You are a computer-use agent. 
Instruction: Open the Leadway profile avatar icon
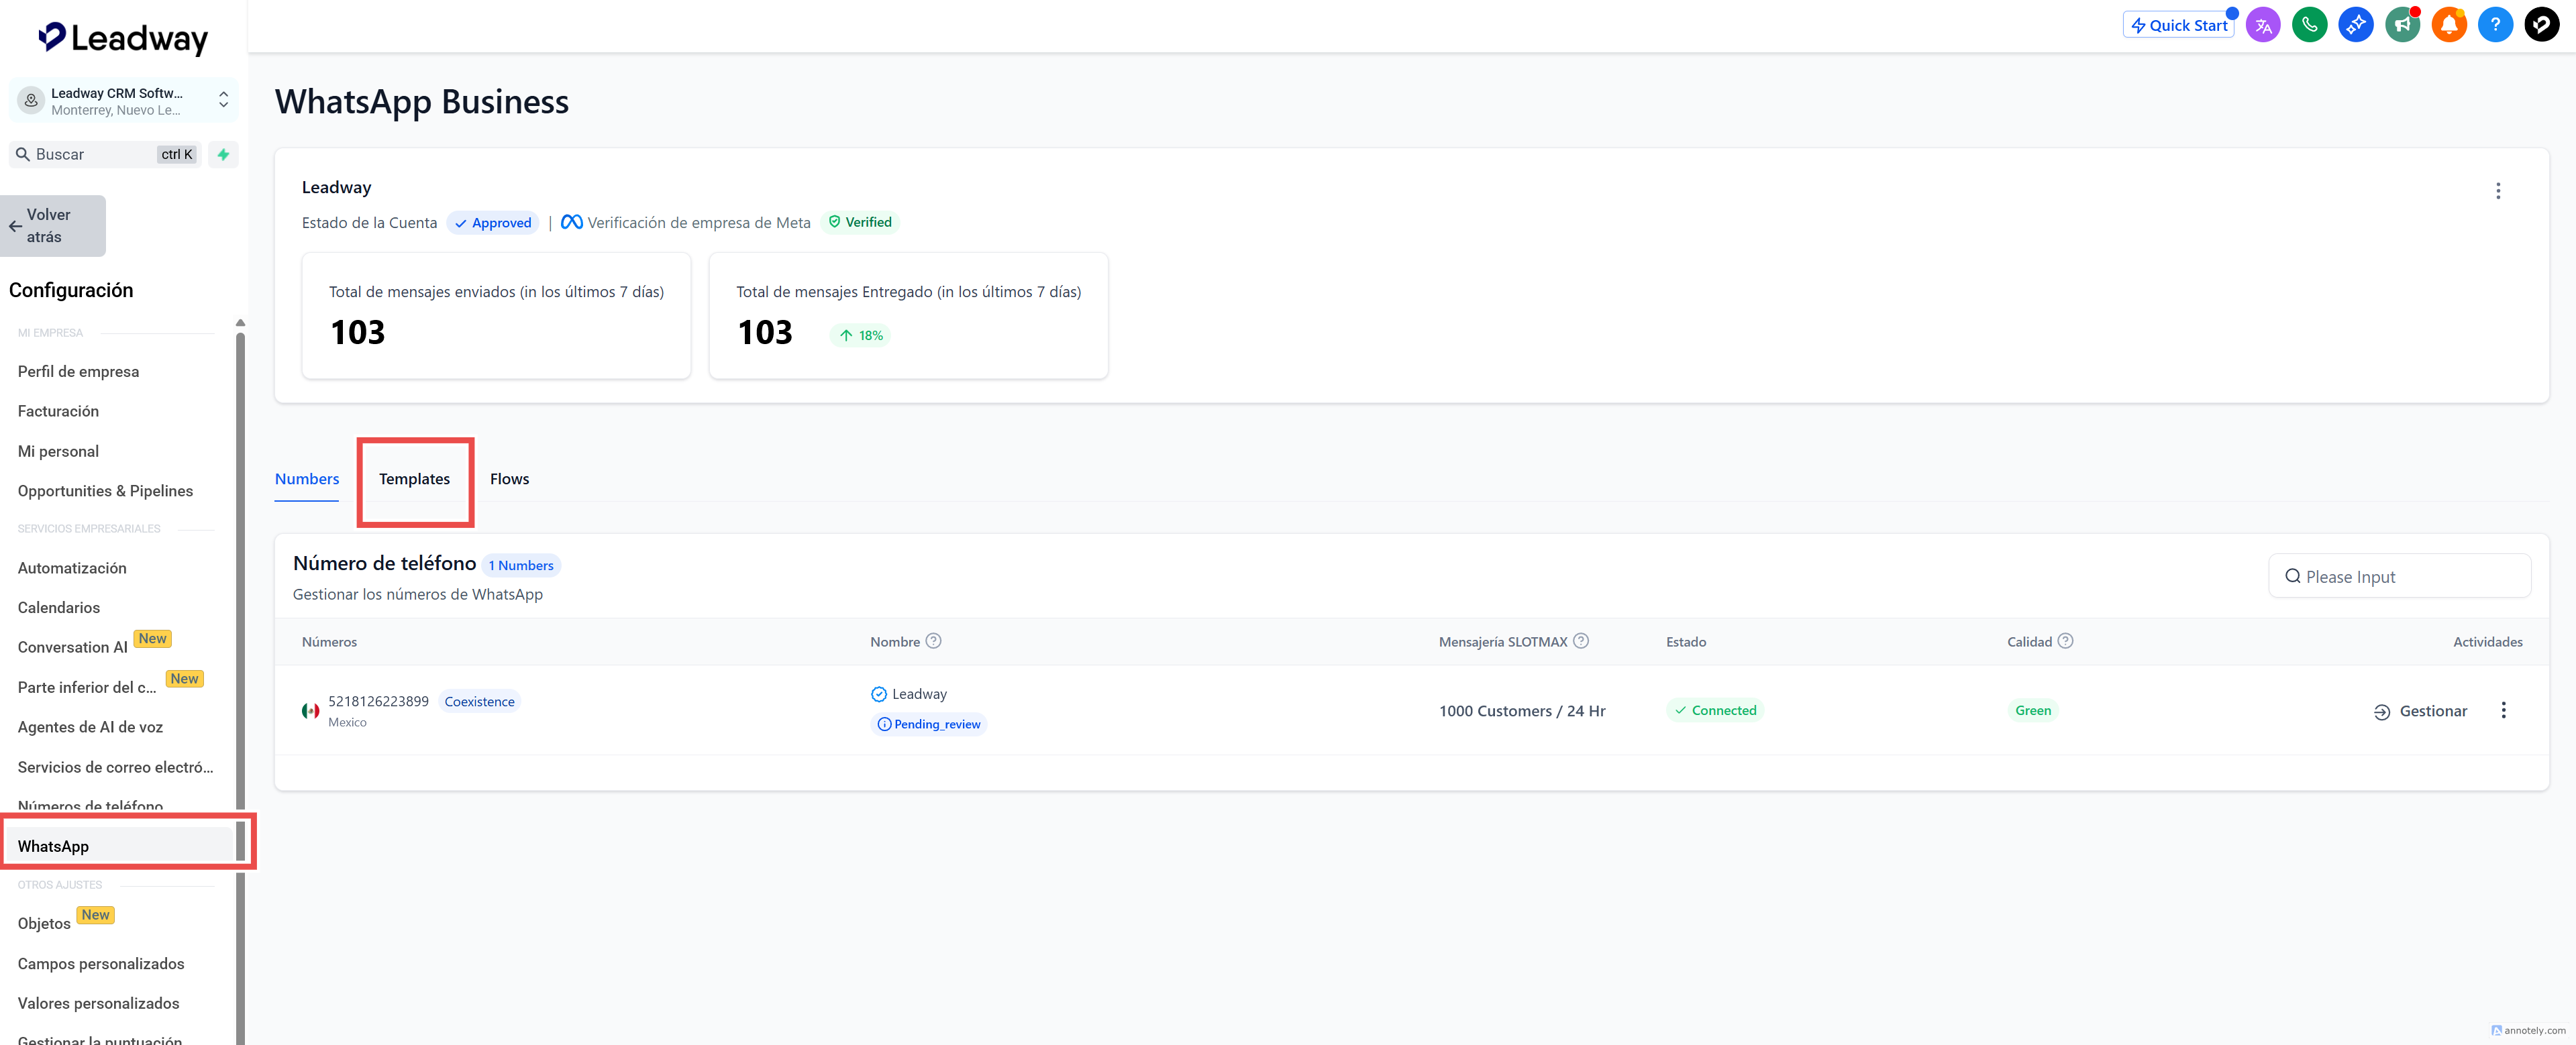pos(2541,25)
